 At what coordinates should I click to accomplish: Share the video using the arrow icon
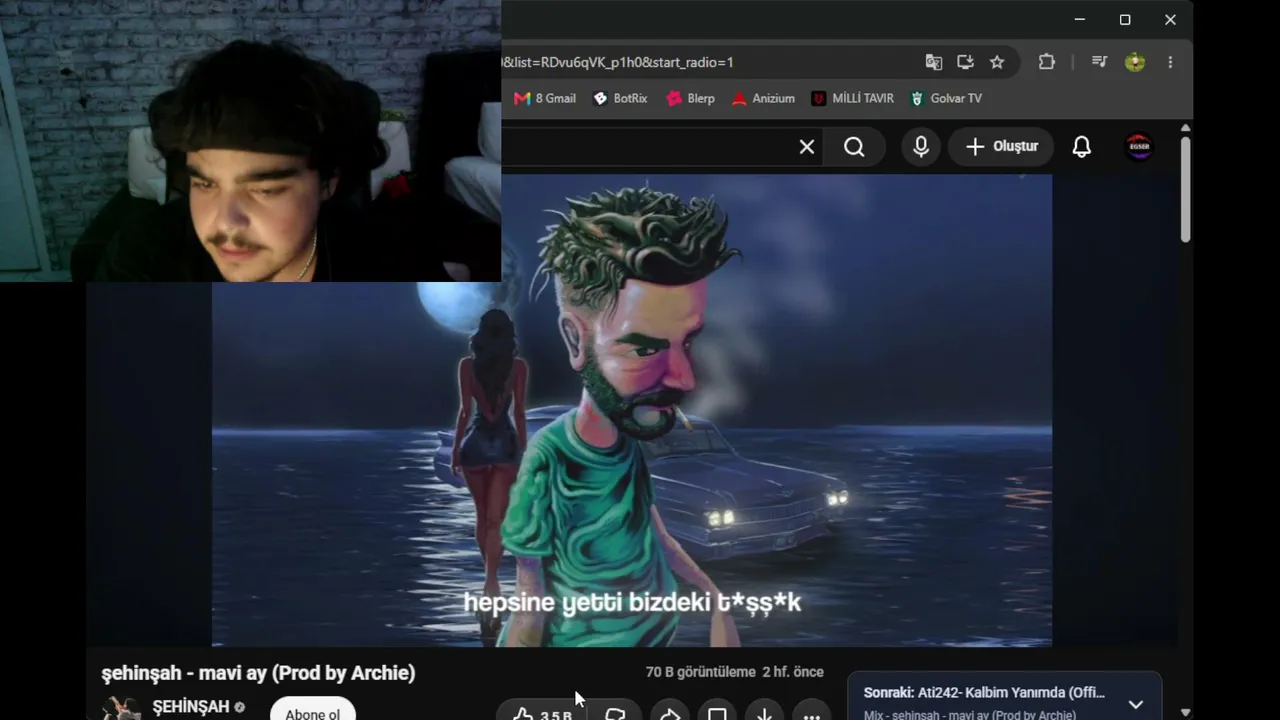pyautogui.click(x=669, y=714)
